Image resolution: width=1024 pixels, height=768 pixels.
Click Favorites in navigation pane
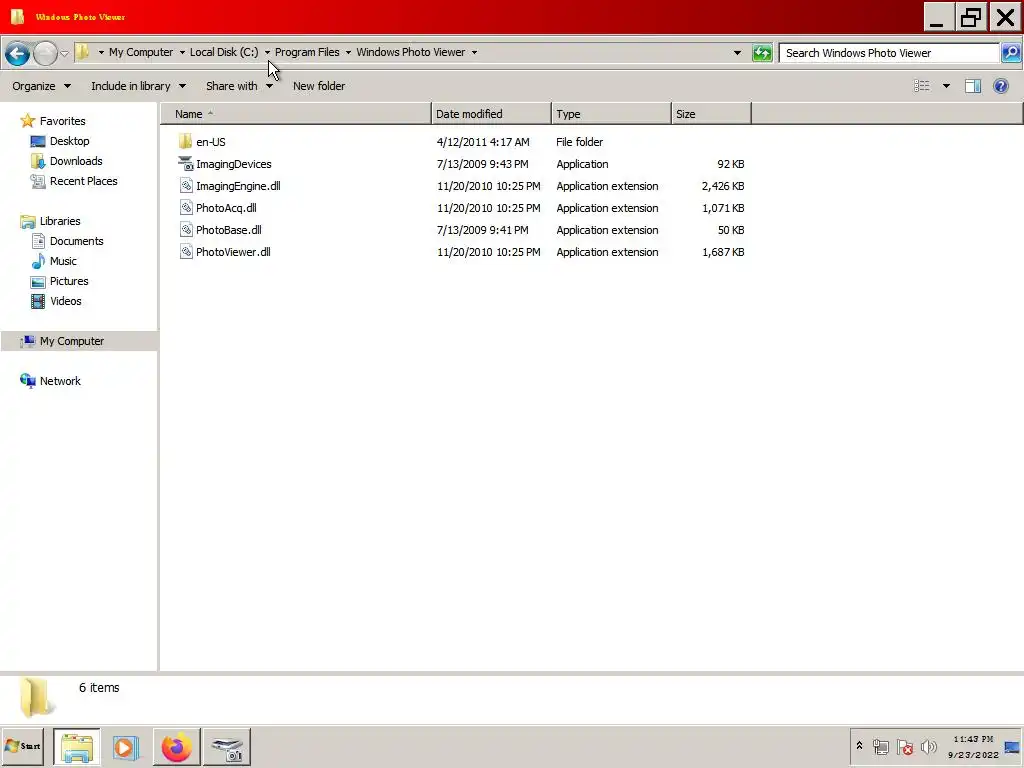pyautogui.click(x=63, y=121)
